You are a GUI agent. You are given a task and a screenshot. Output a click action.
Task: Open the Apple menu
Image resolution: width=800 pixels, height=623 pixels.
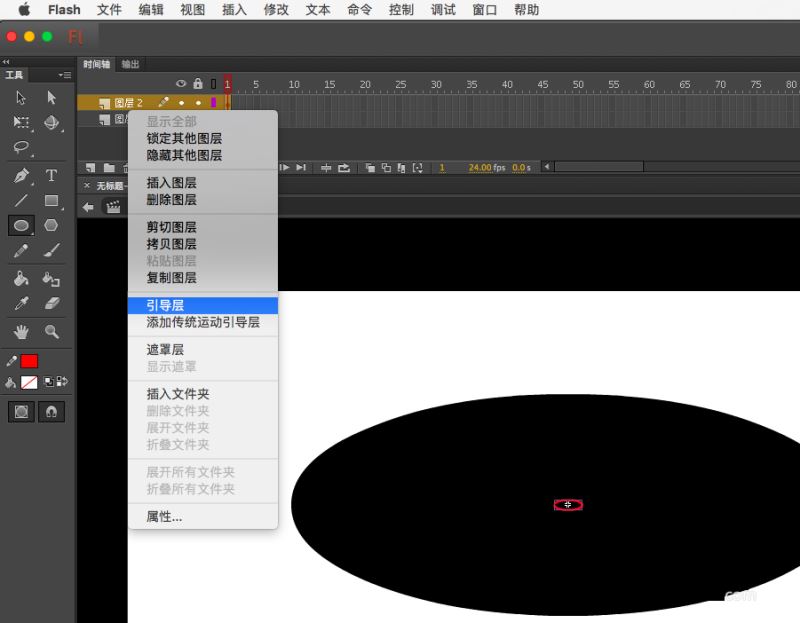click(24, 10)
